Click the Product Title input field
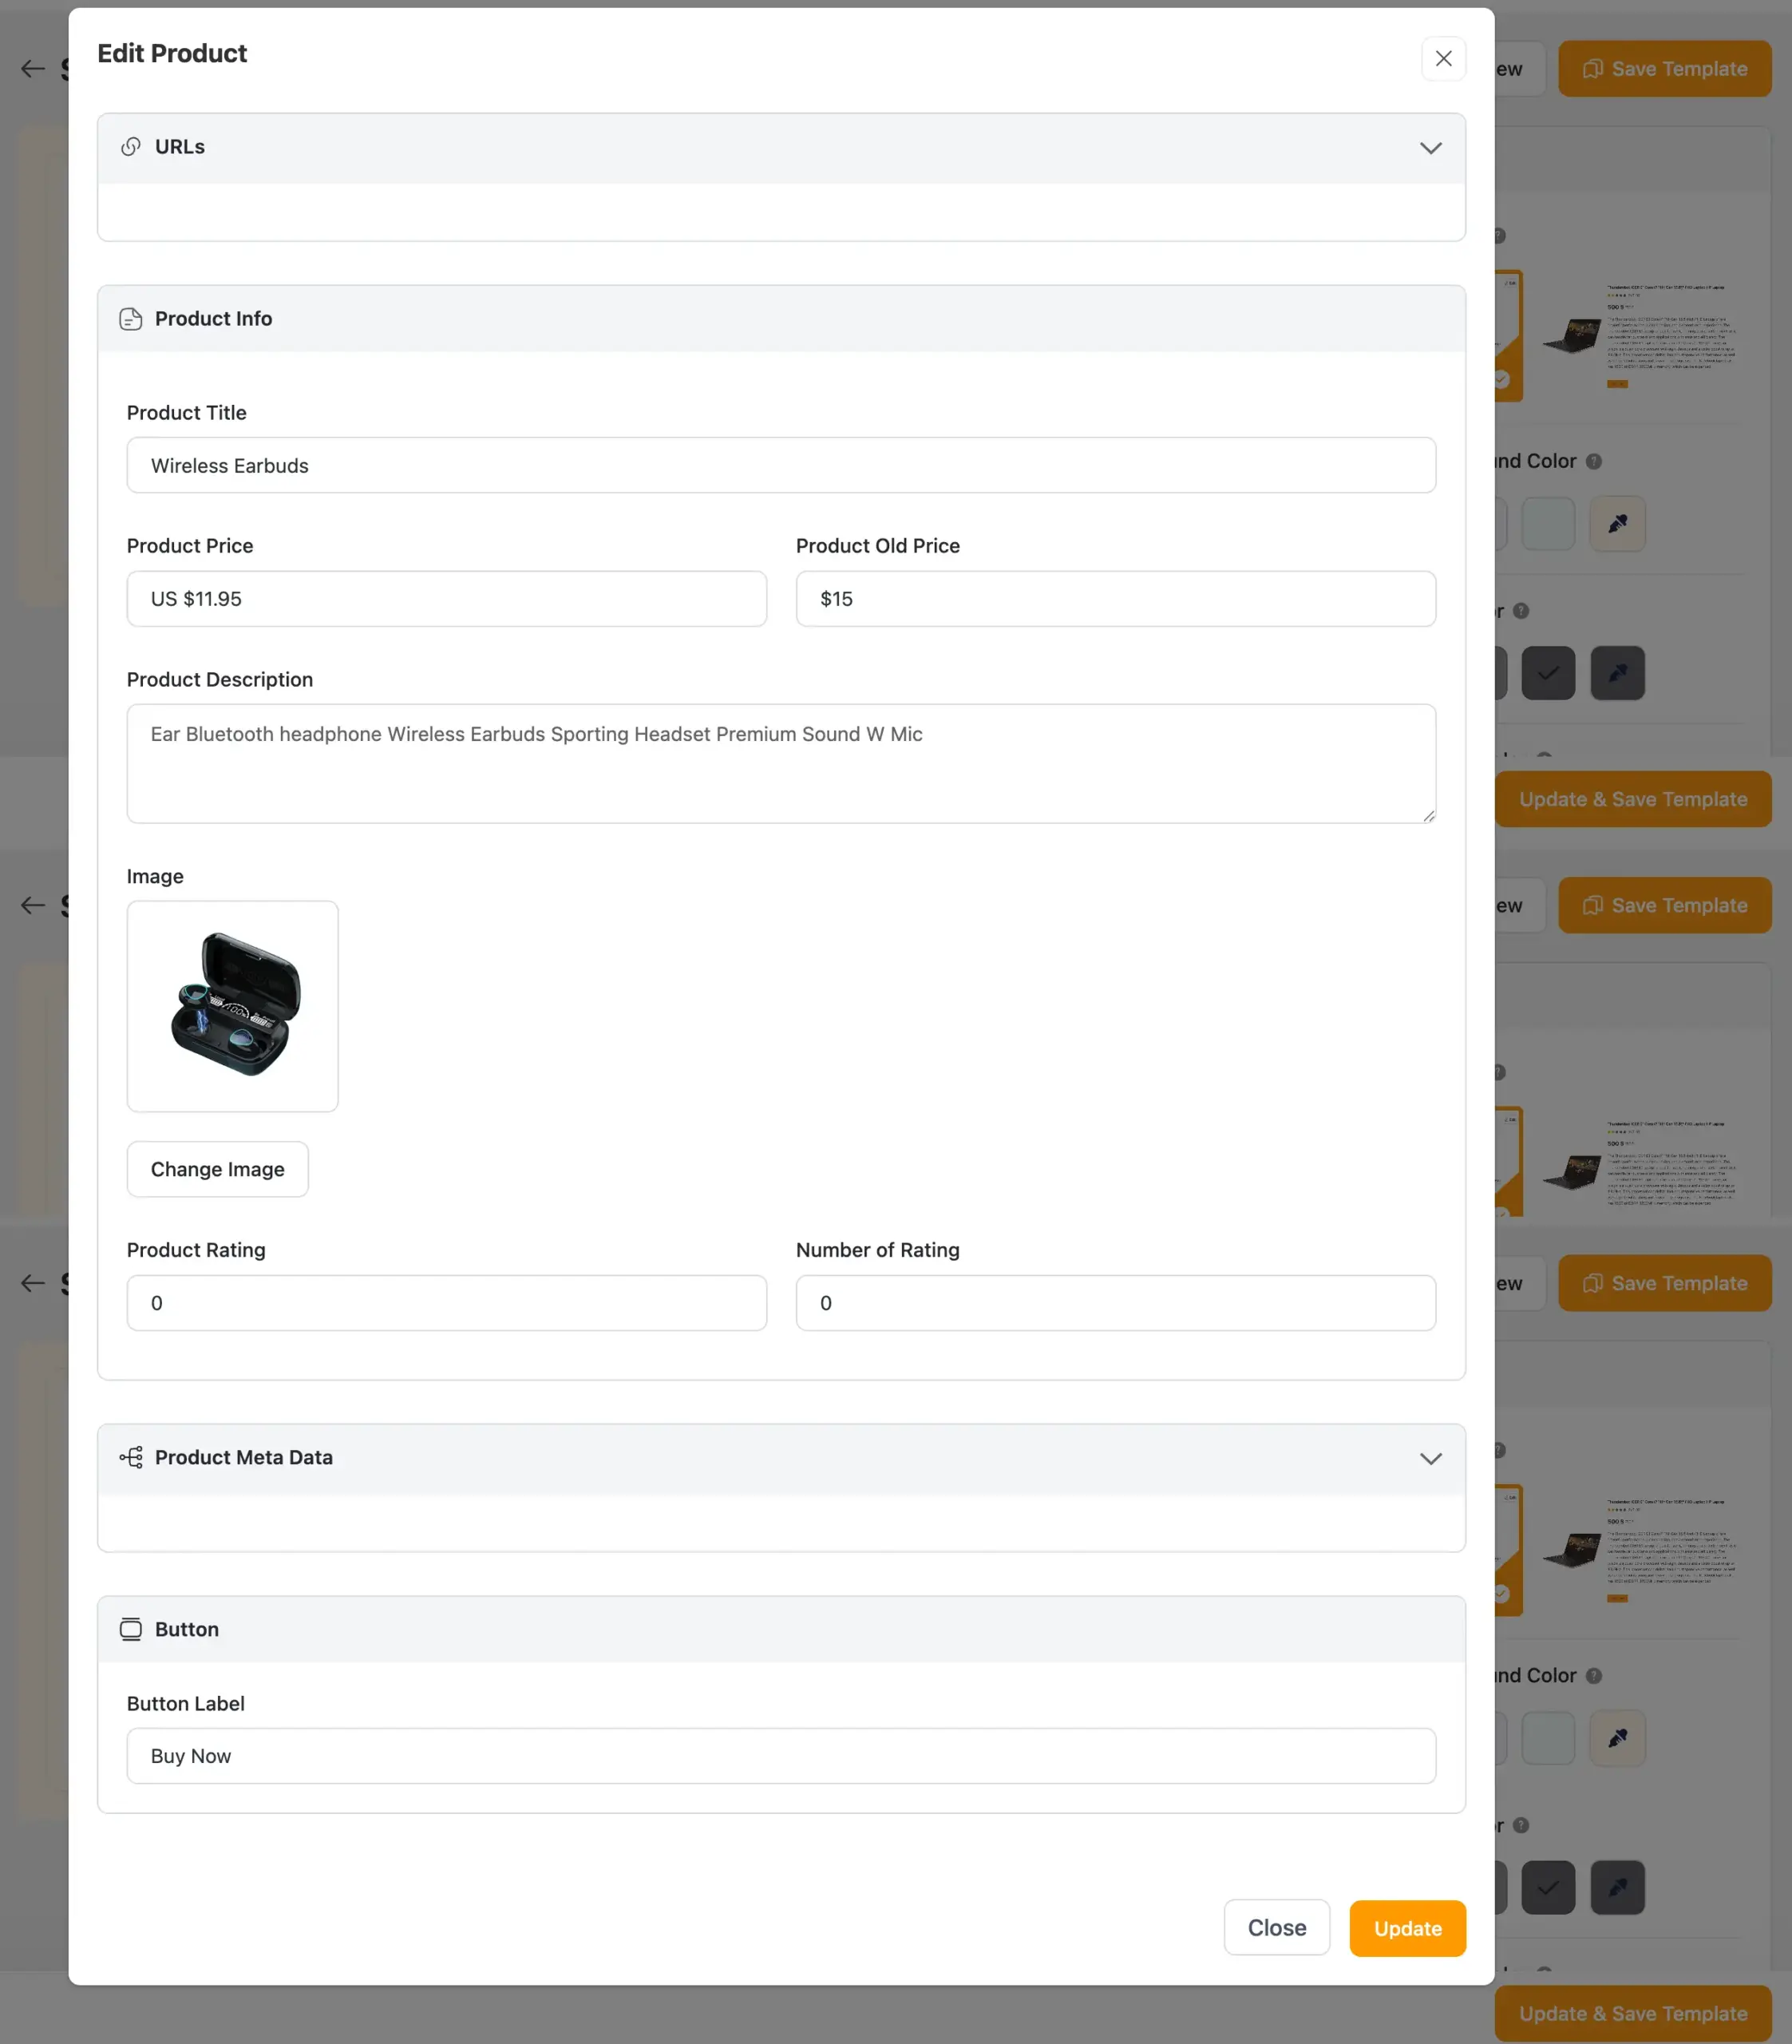This screenshot has height=2044, width=1792. point(781,465)
